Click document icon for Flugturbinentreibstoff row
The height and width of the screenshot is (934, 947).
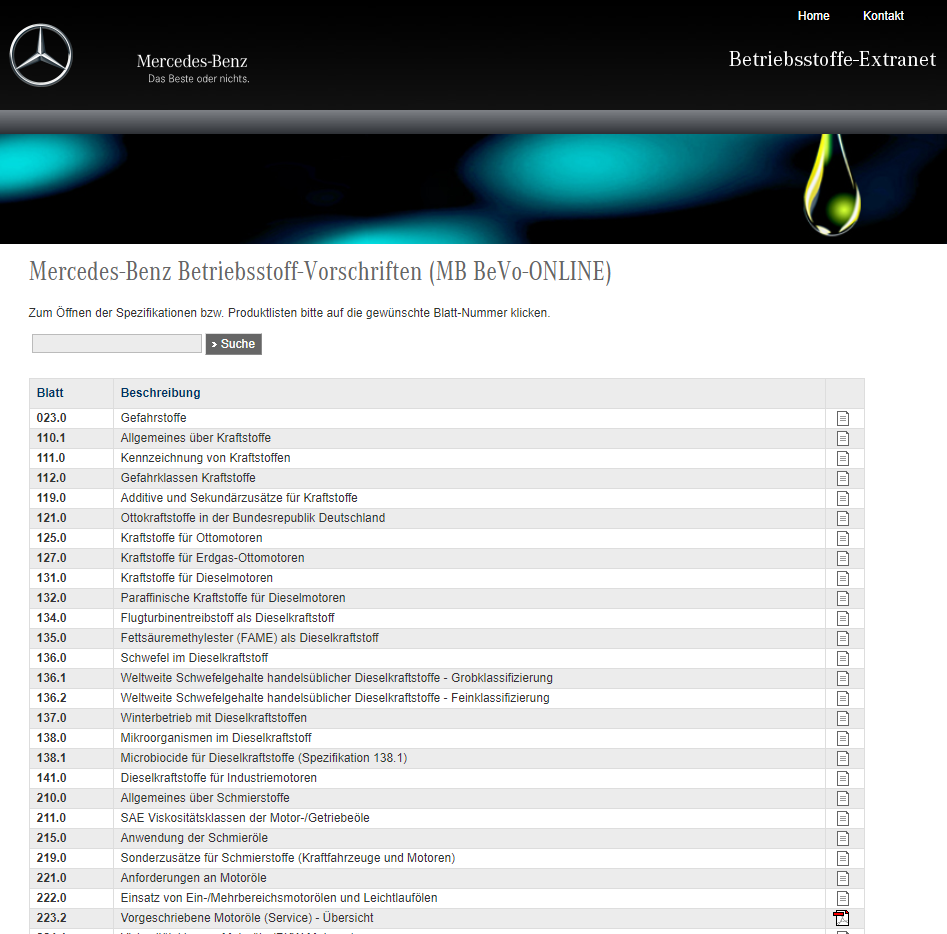pos(843,618)
